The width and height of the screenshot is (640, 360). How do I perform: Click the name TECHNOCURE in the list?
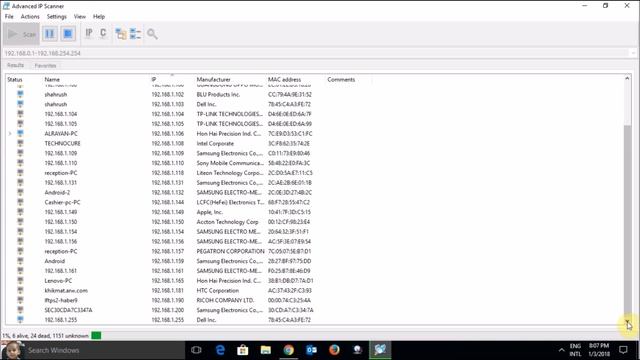click(x=62, y=143)
